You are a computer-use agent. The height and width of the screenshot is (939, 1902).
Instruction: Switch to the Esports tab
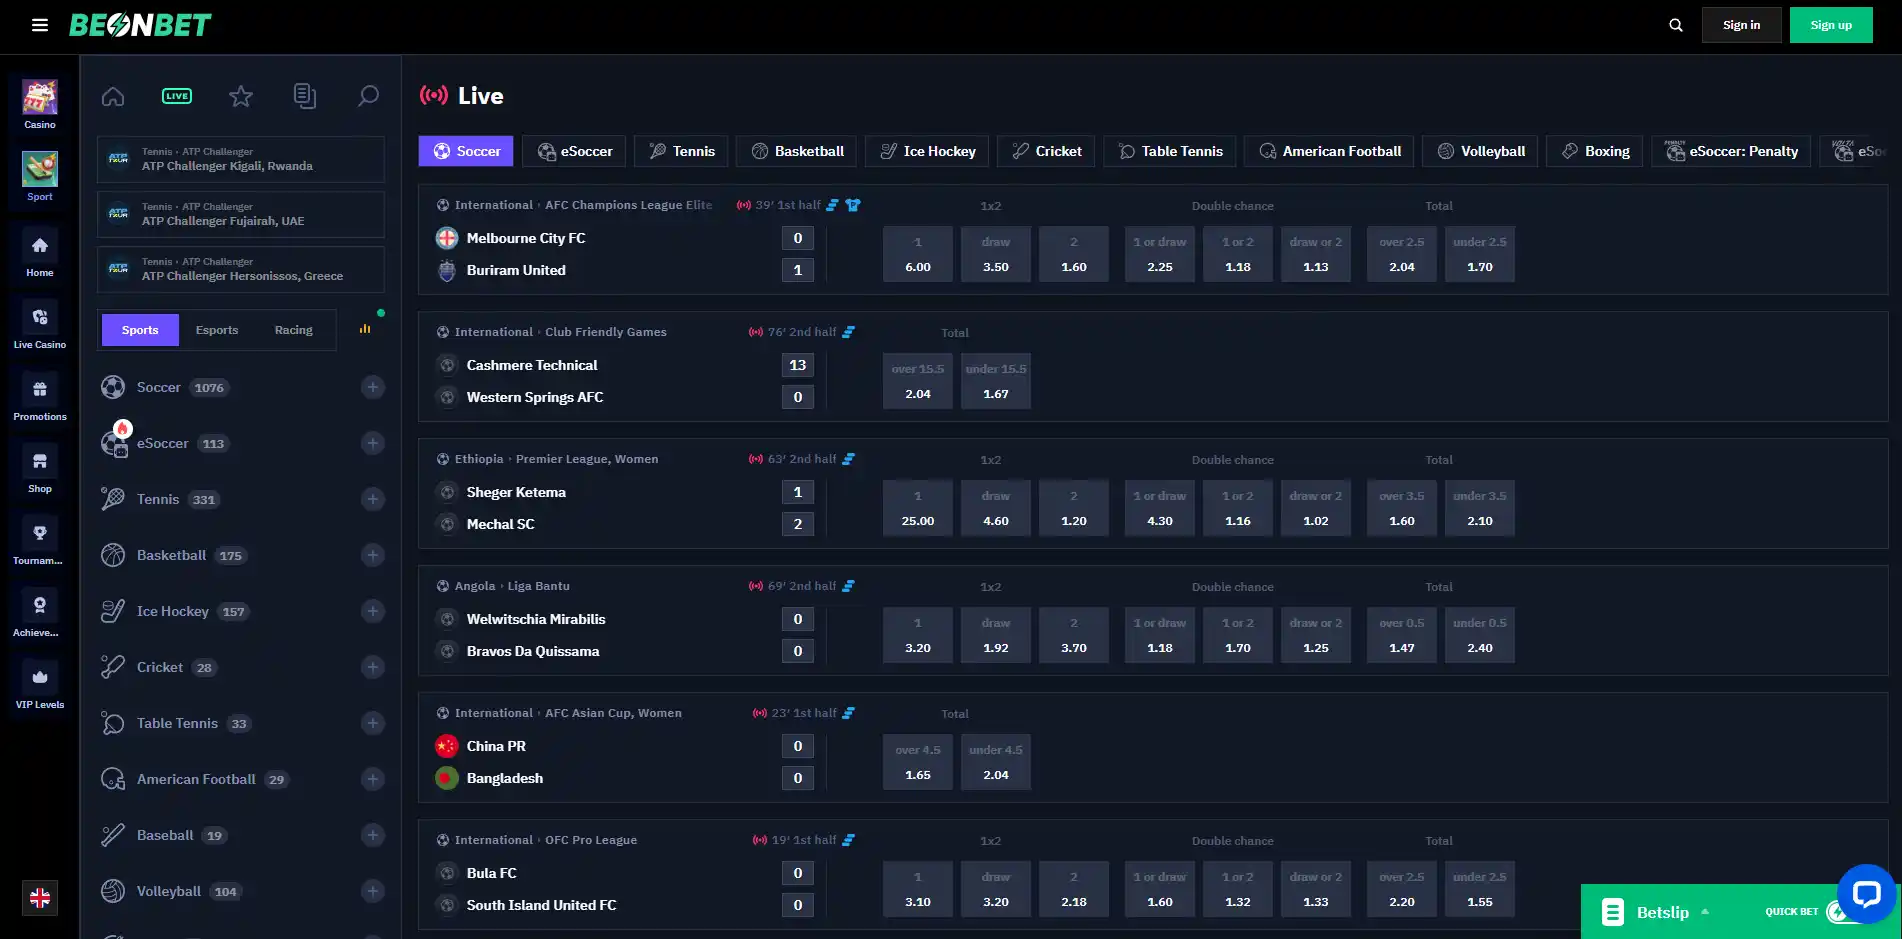pyautogui.click(x=217, y=330)
